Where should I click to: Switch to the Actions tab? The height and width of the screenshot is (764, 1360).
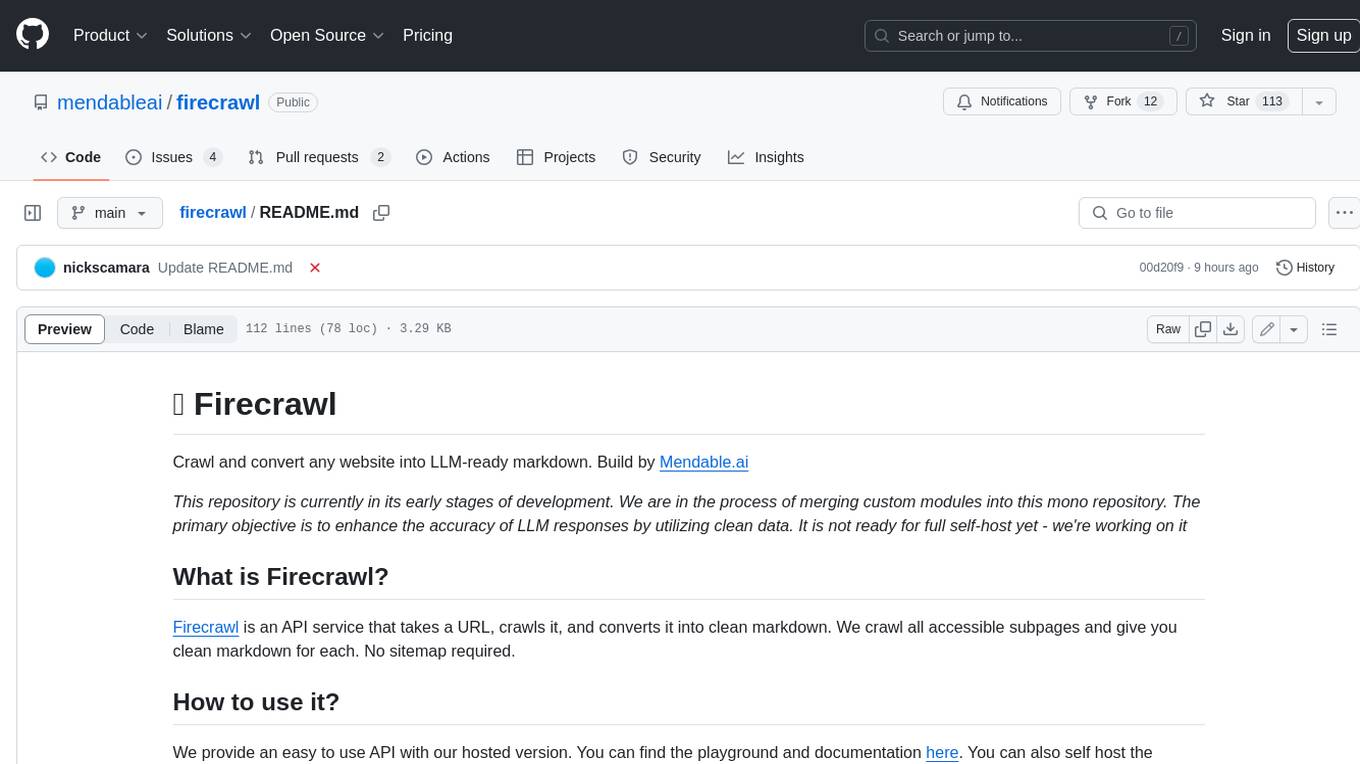[x=453, y=157]
